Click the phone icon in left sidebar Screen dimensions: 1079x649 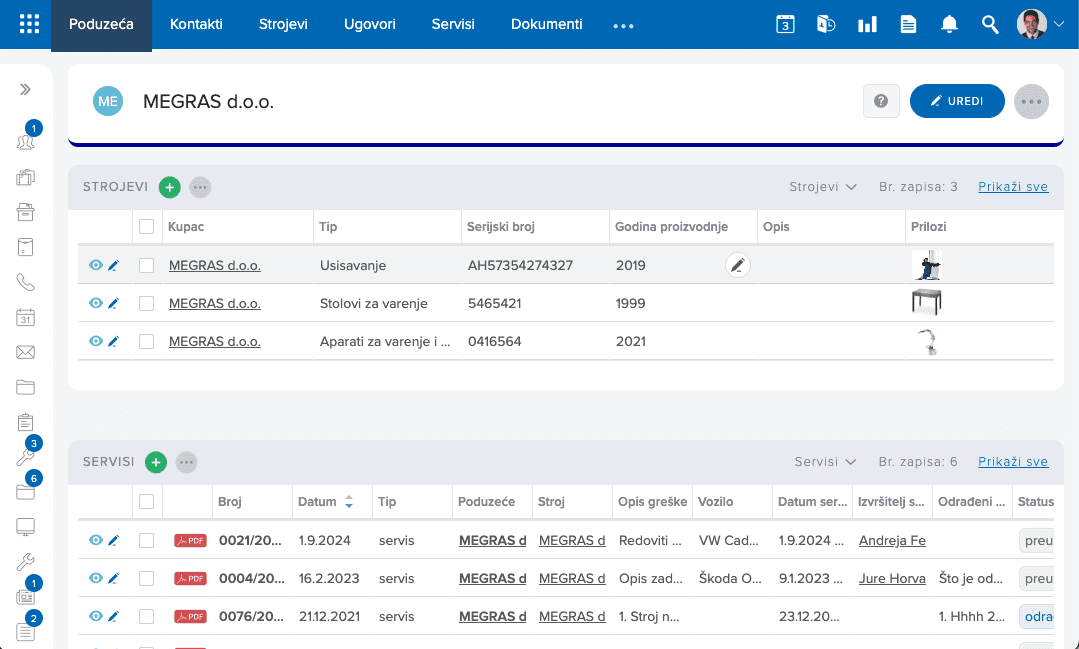[x=25, y=282]
